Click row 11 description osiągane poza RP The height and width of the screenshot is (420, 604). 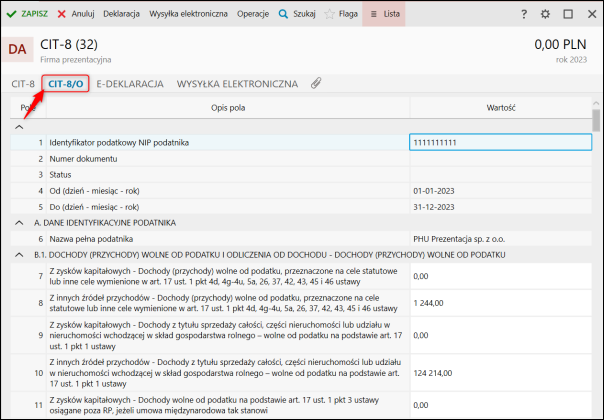tap(214, 405)
